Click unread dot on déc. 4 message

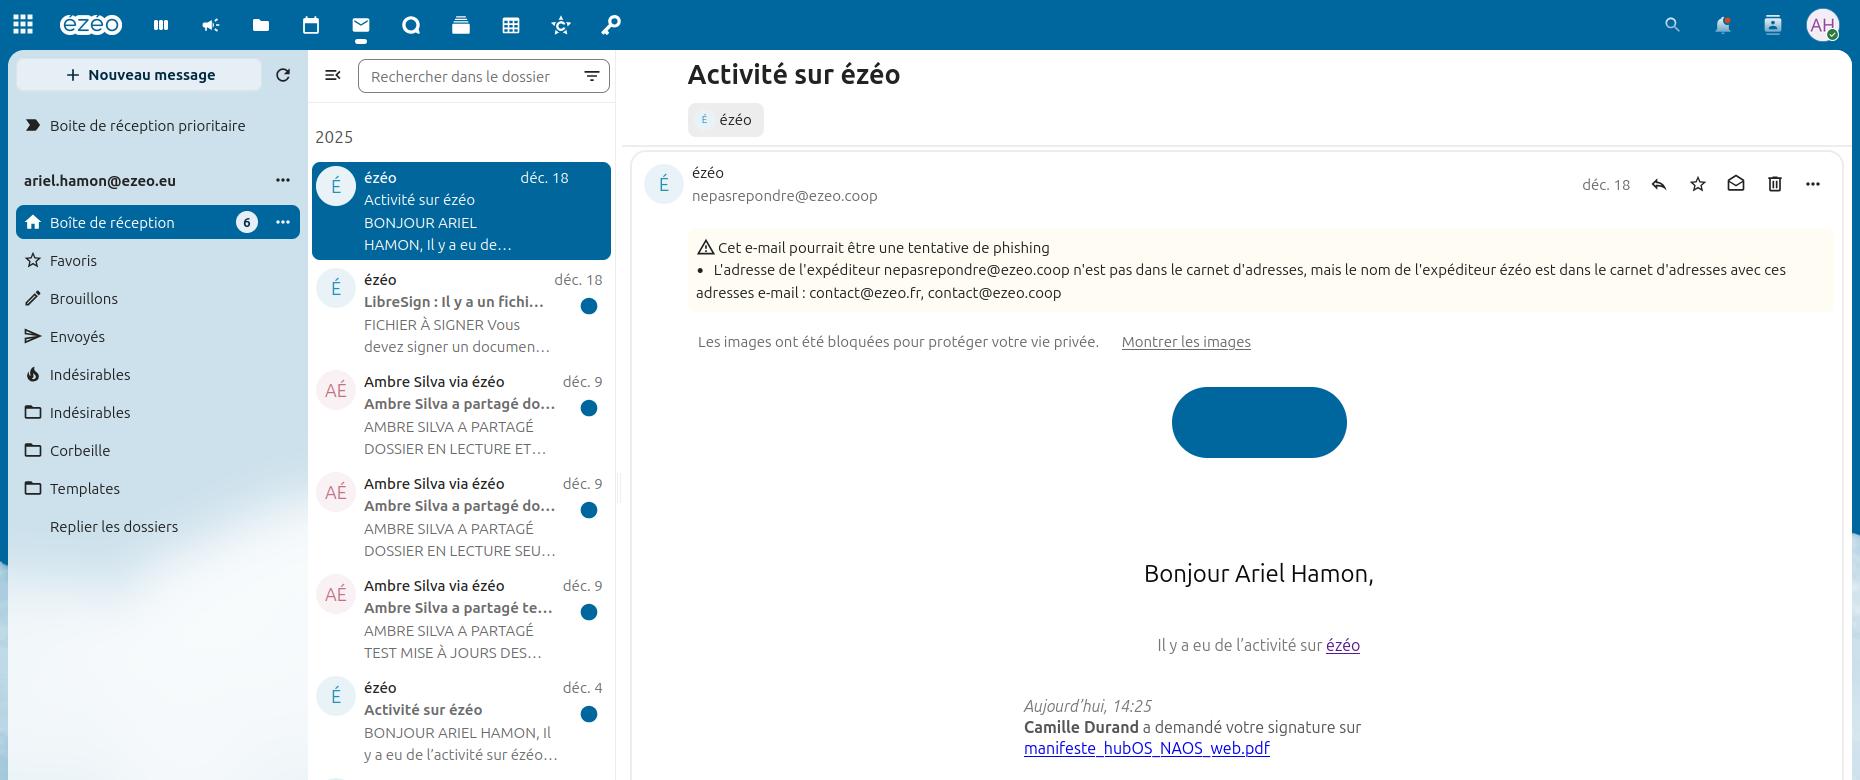click(x=589, y=714)
